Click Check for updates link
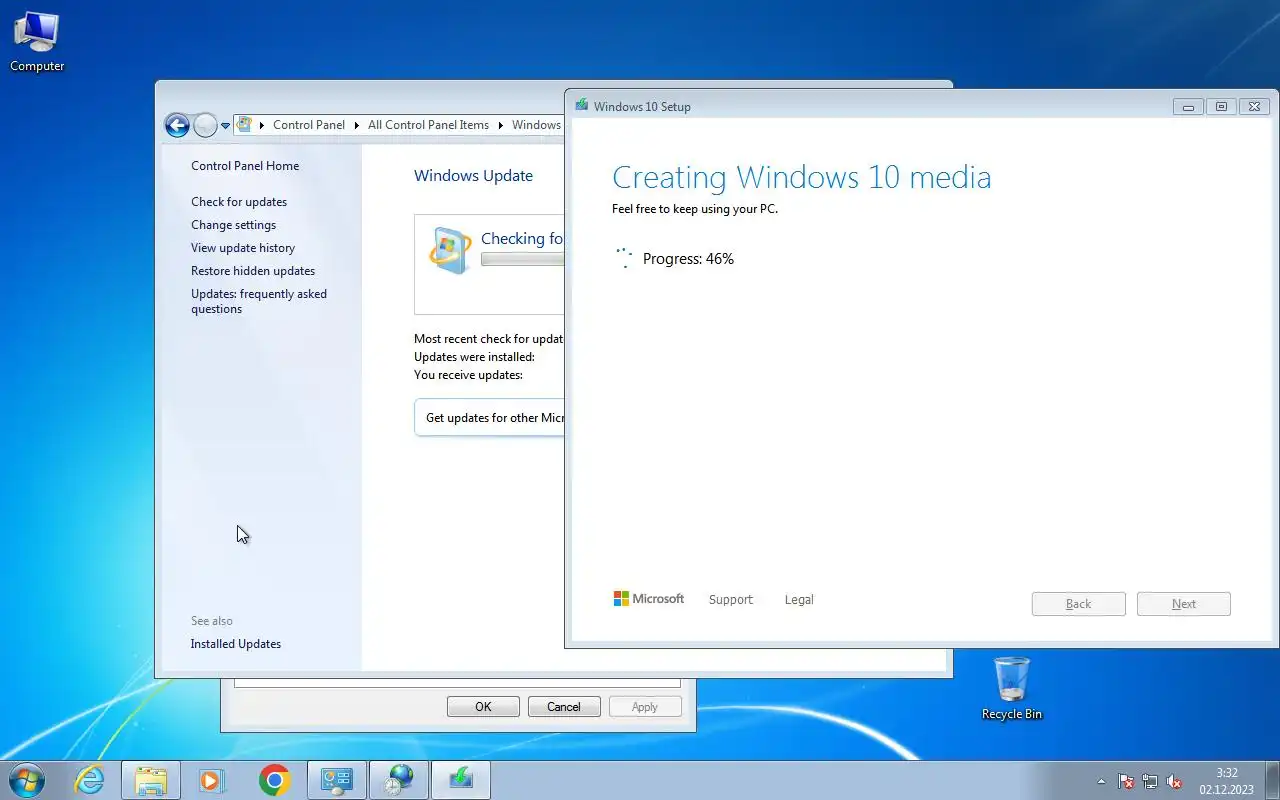This screenshot has width=1280, height=800. pos(239,202)
